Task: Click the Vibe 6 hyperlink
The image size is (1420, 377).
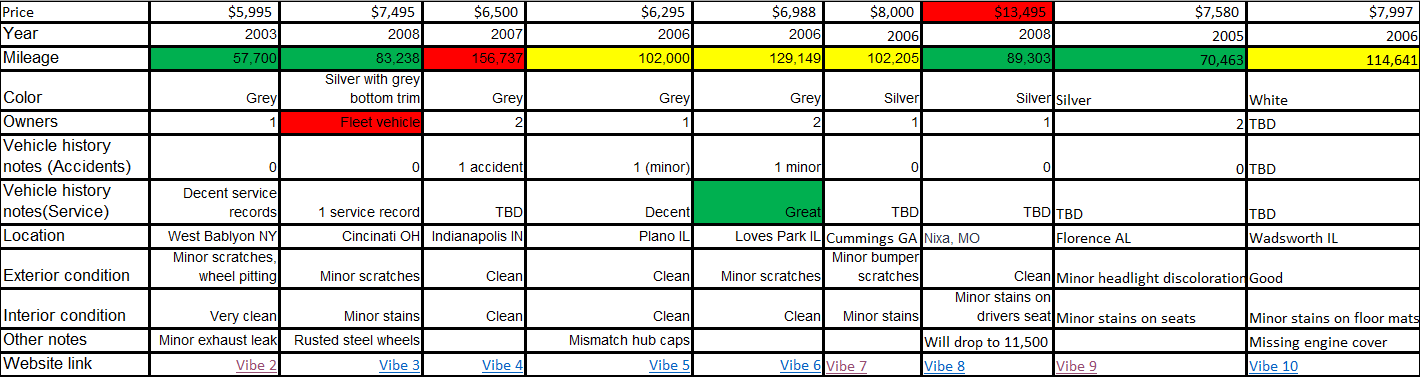Action: 800,366
